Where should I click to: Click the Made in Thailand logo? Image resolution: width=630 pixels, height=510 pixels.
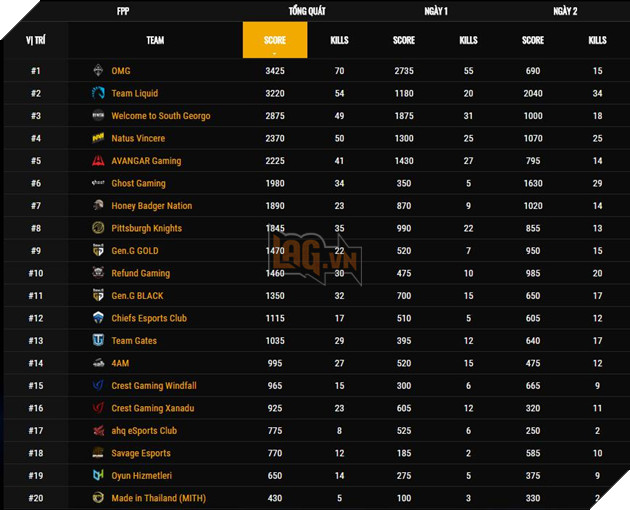pyautogui.click(x=98, y=498)
